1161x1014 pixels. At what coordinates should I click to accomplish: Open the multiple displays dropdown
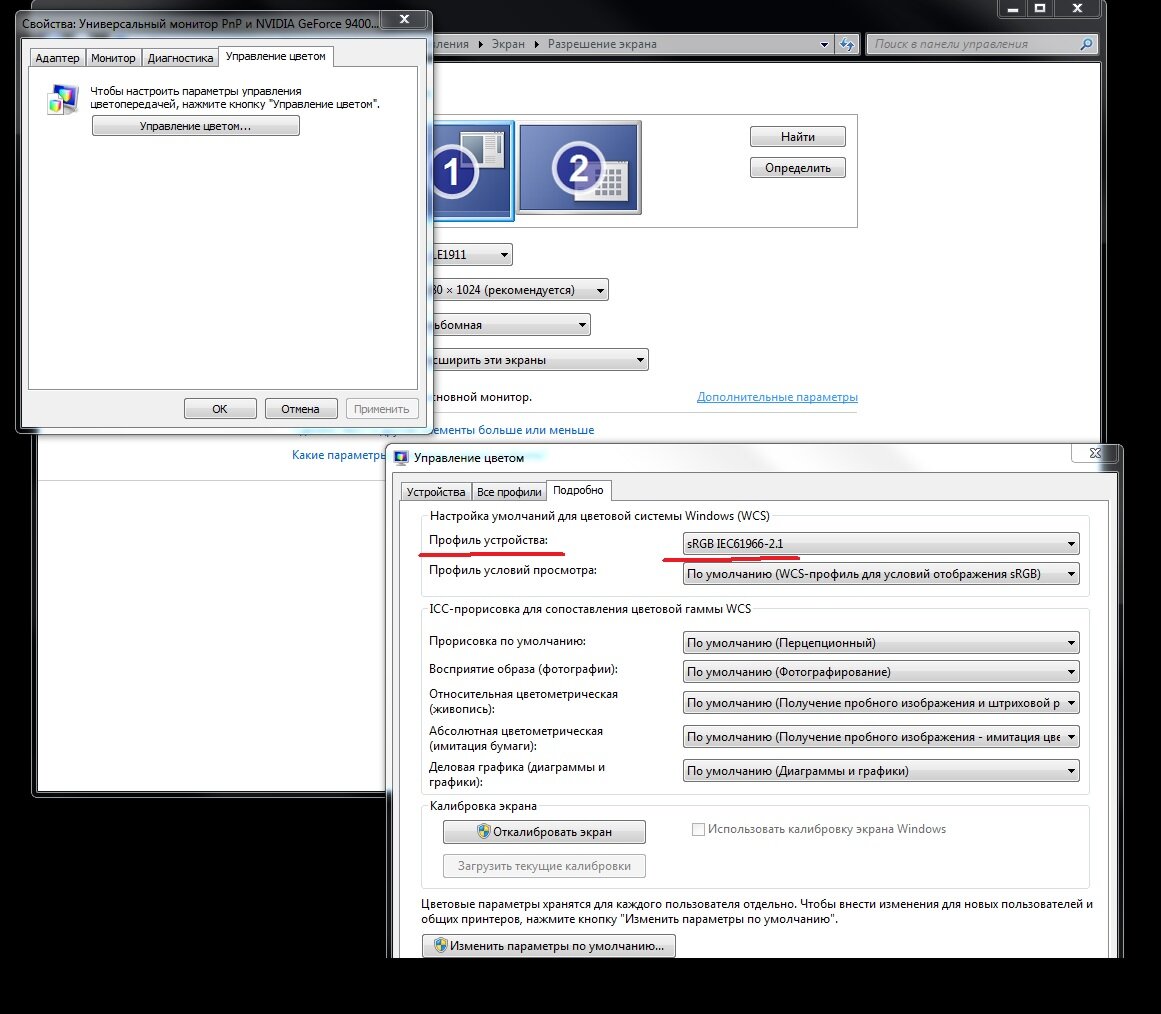[539, 360]
